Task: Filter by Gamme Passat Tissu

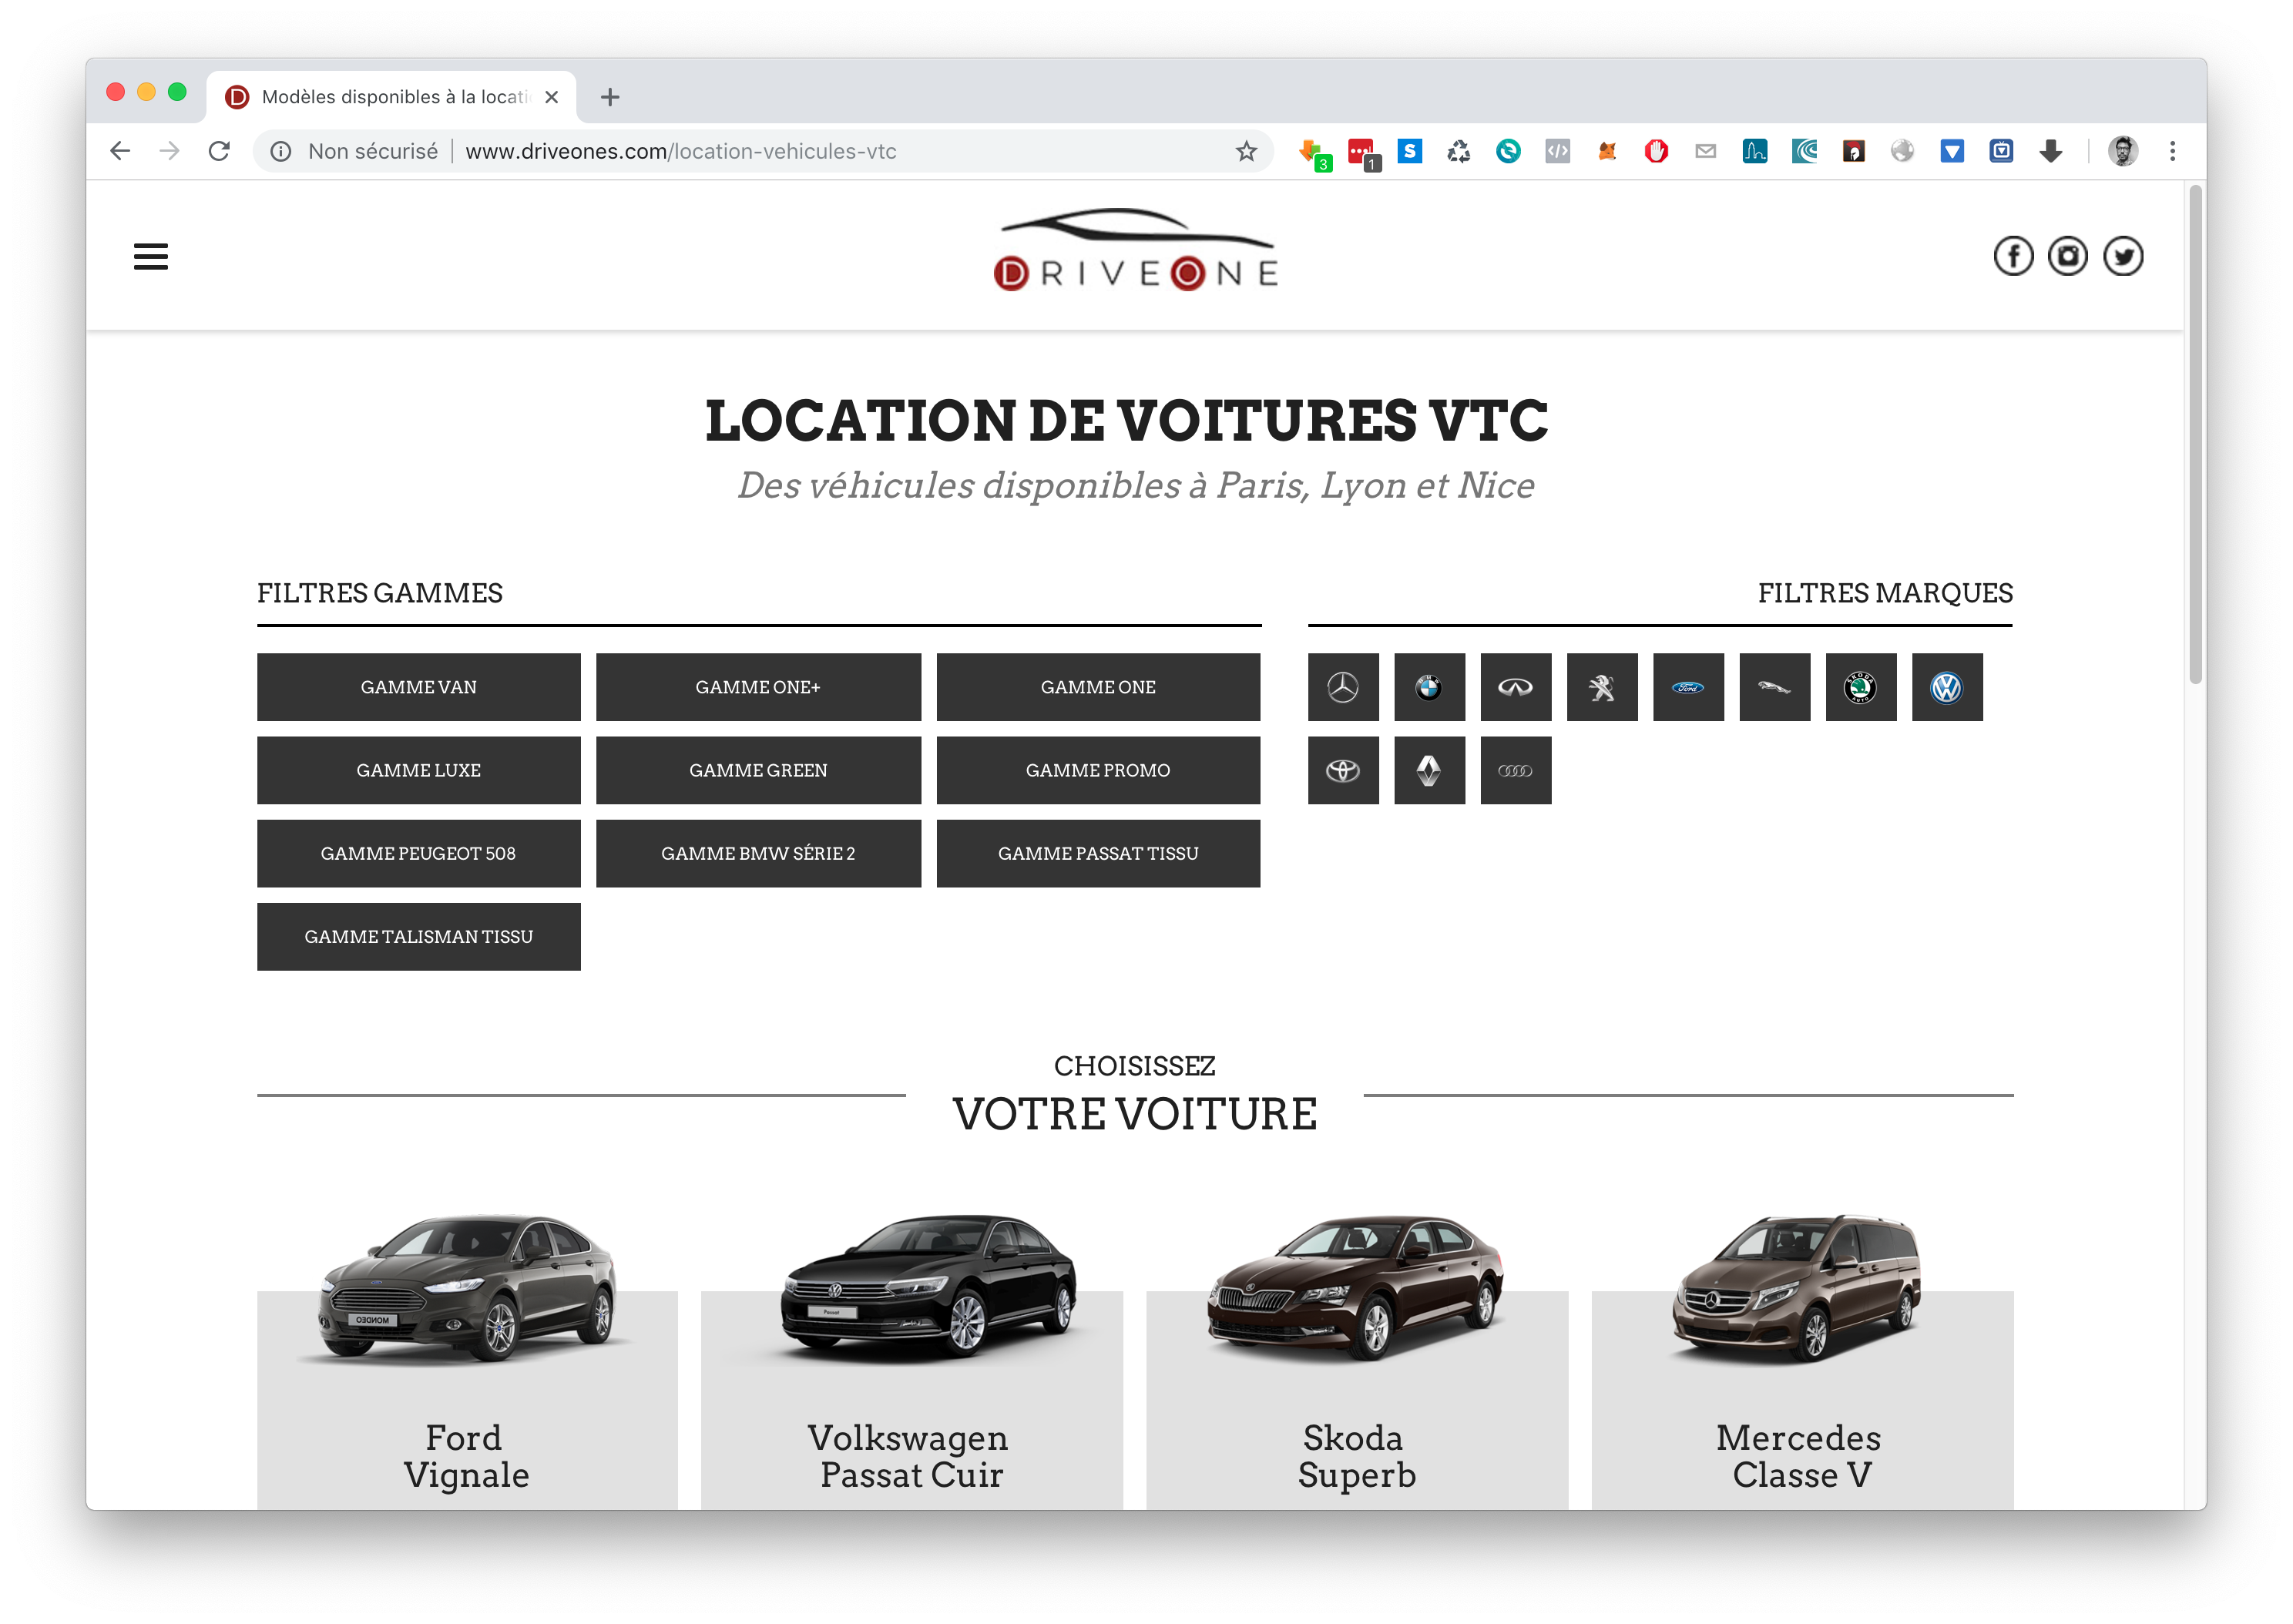Action: click(x=1098, y=853)
